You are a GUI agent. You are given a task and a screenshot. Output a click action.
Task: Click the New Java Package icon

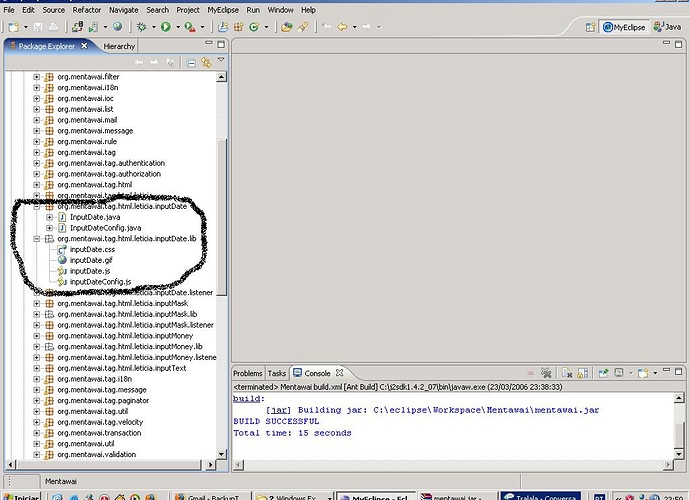[x=239, y=27]
